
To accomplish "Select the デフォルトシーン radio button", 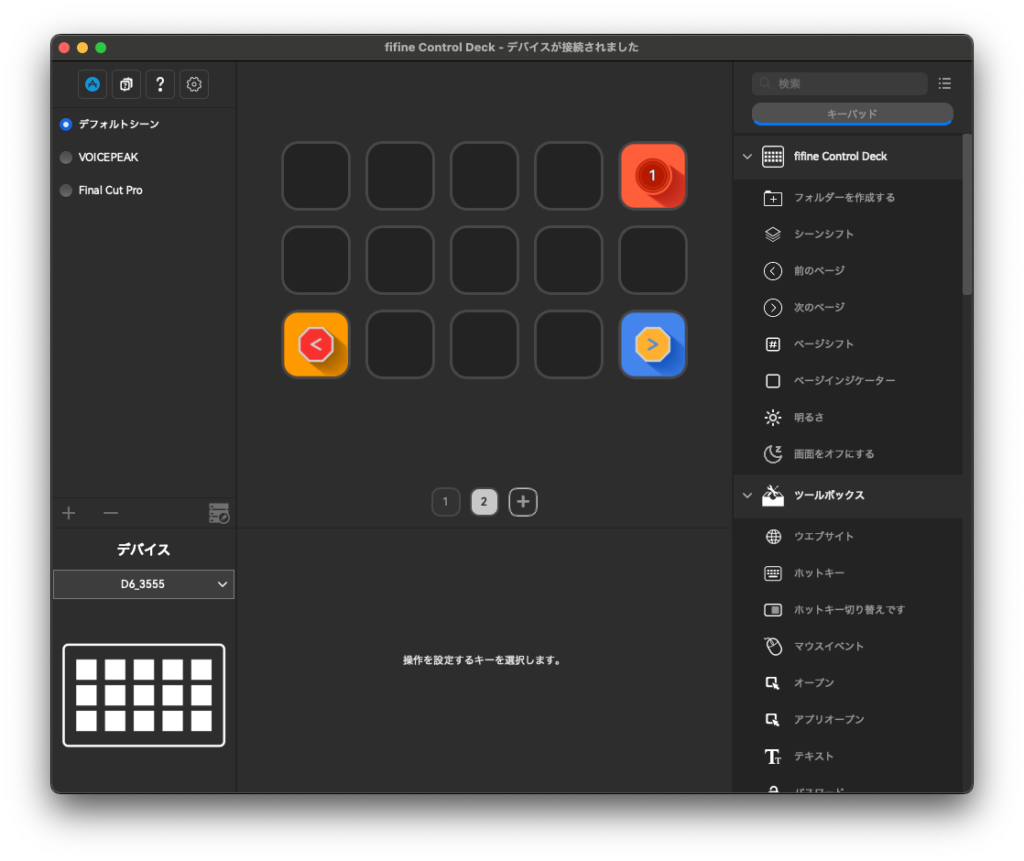I will click(x=64, y=124).
